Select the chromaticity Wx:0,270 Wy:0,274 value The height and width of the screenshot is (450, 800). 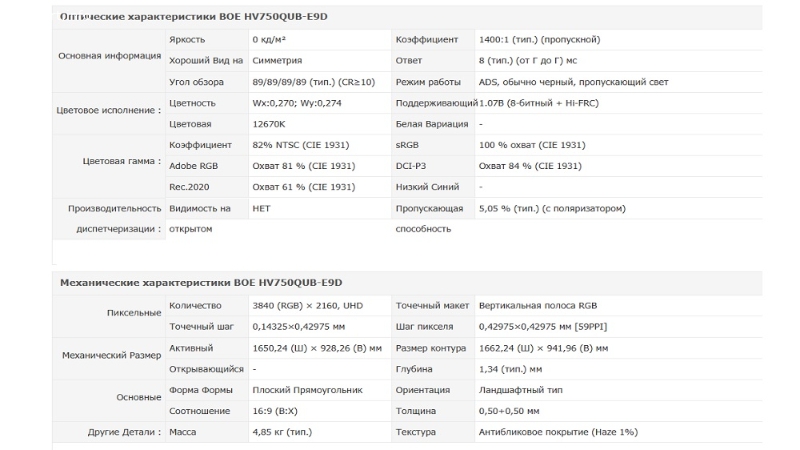click(297, 103)
